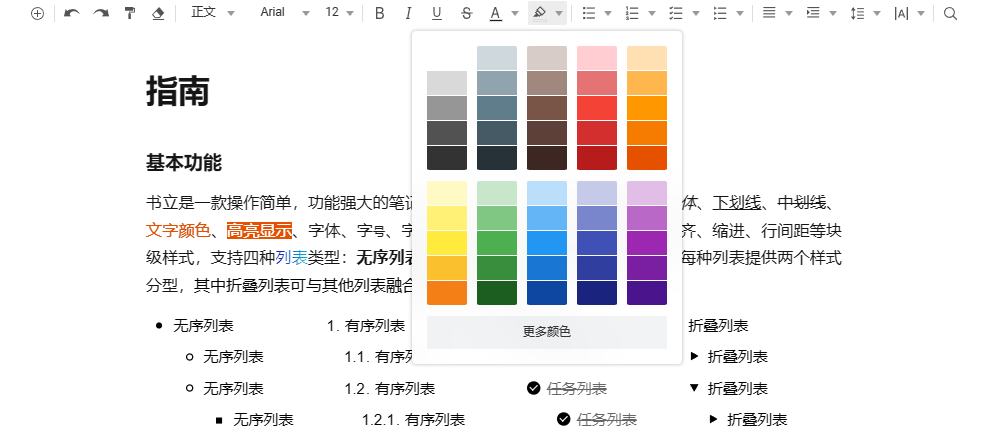Open the font size 12 dropdown
This screenshot has height=438, width=982.
pos(339,13)
